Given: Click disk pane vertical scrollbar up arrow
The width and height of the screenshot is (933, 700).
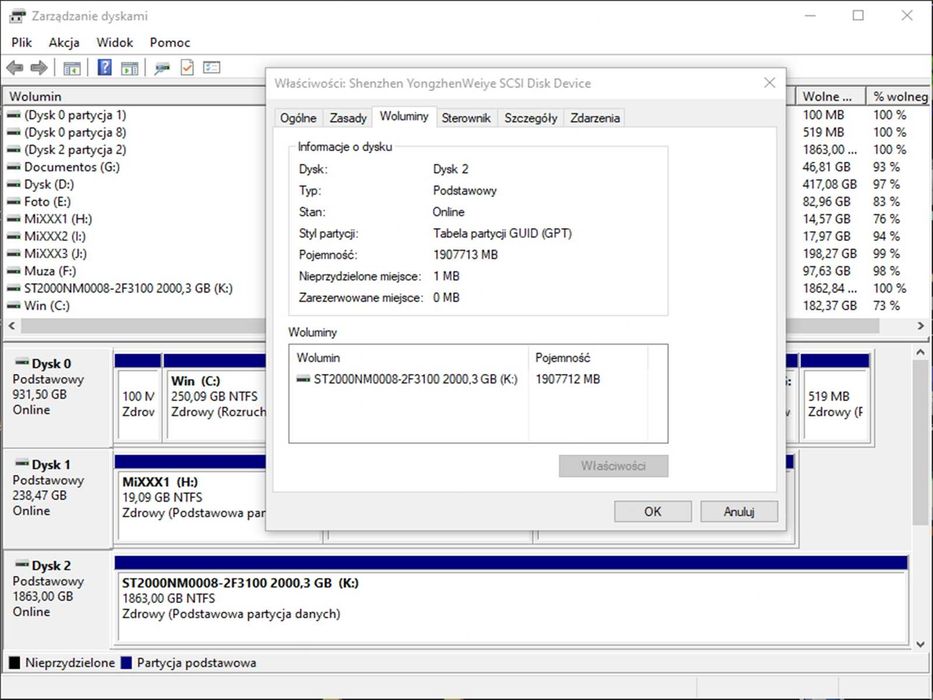Looking at the screenshot, I should point(921,352).
